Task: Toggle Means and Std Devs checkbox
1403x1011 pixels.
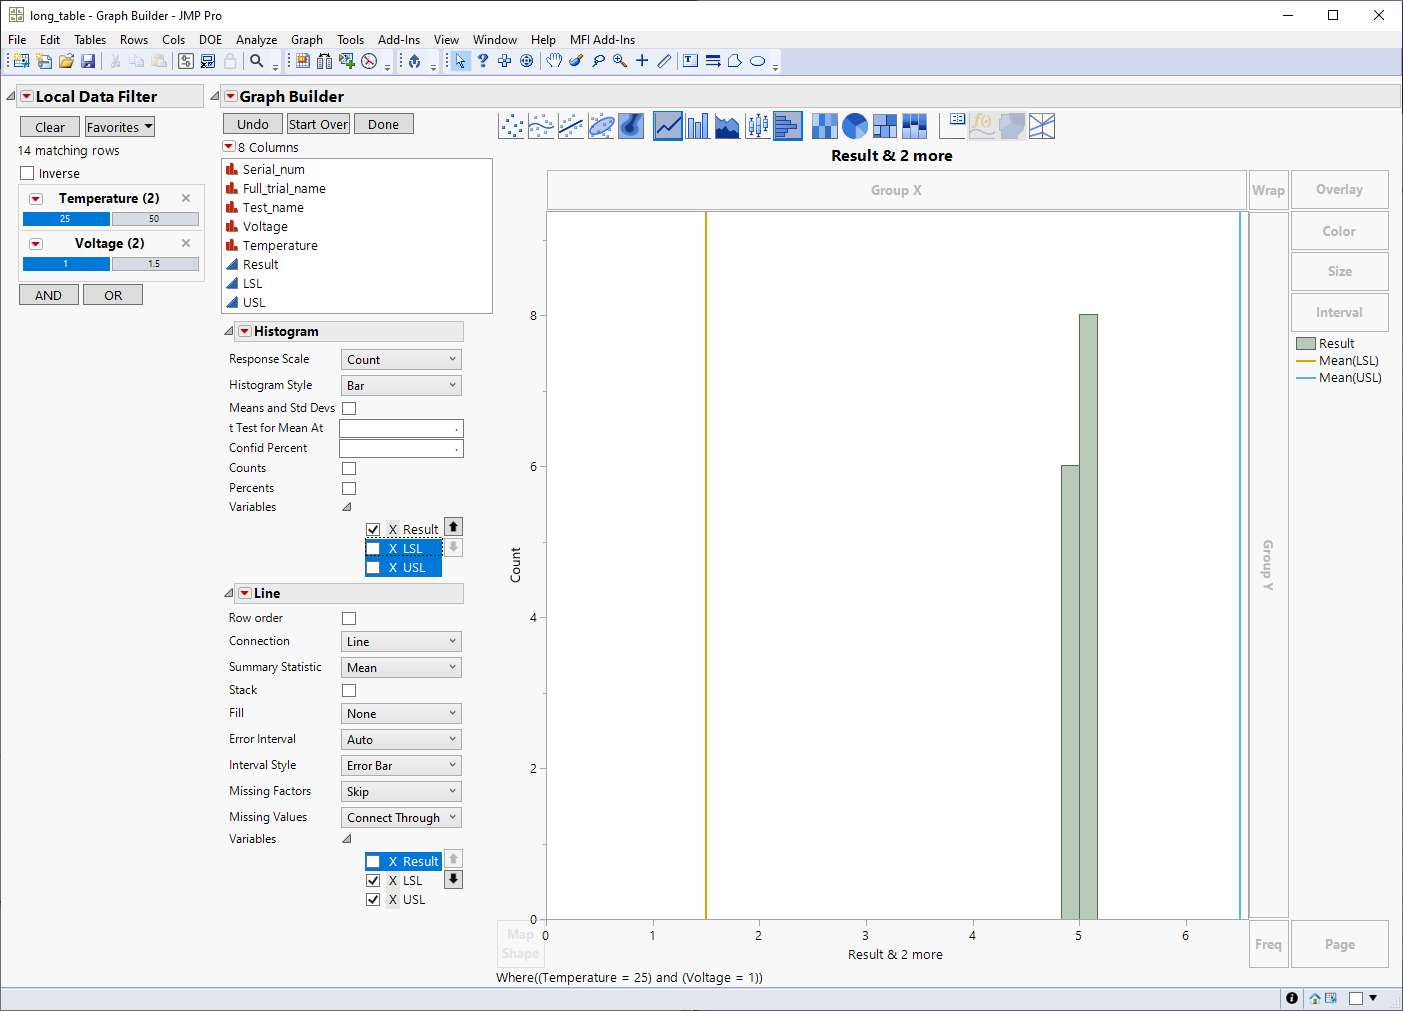Action: (x=349, y=408)
